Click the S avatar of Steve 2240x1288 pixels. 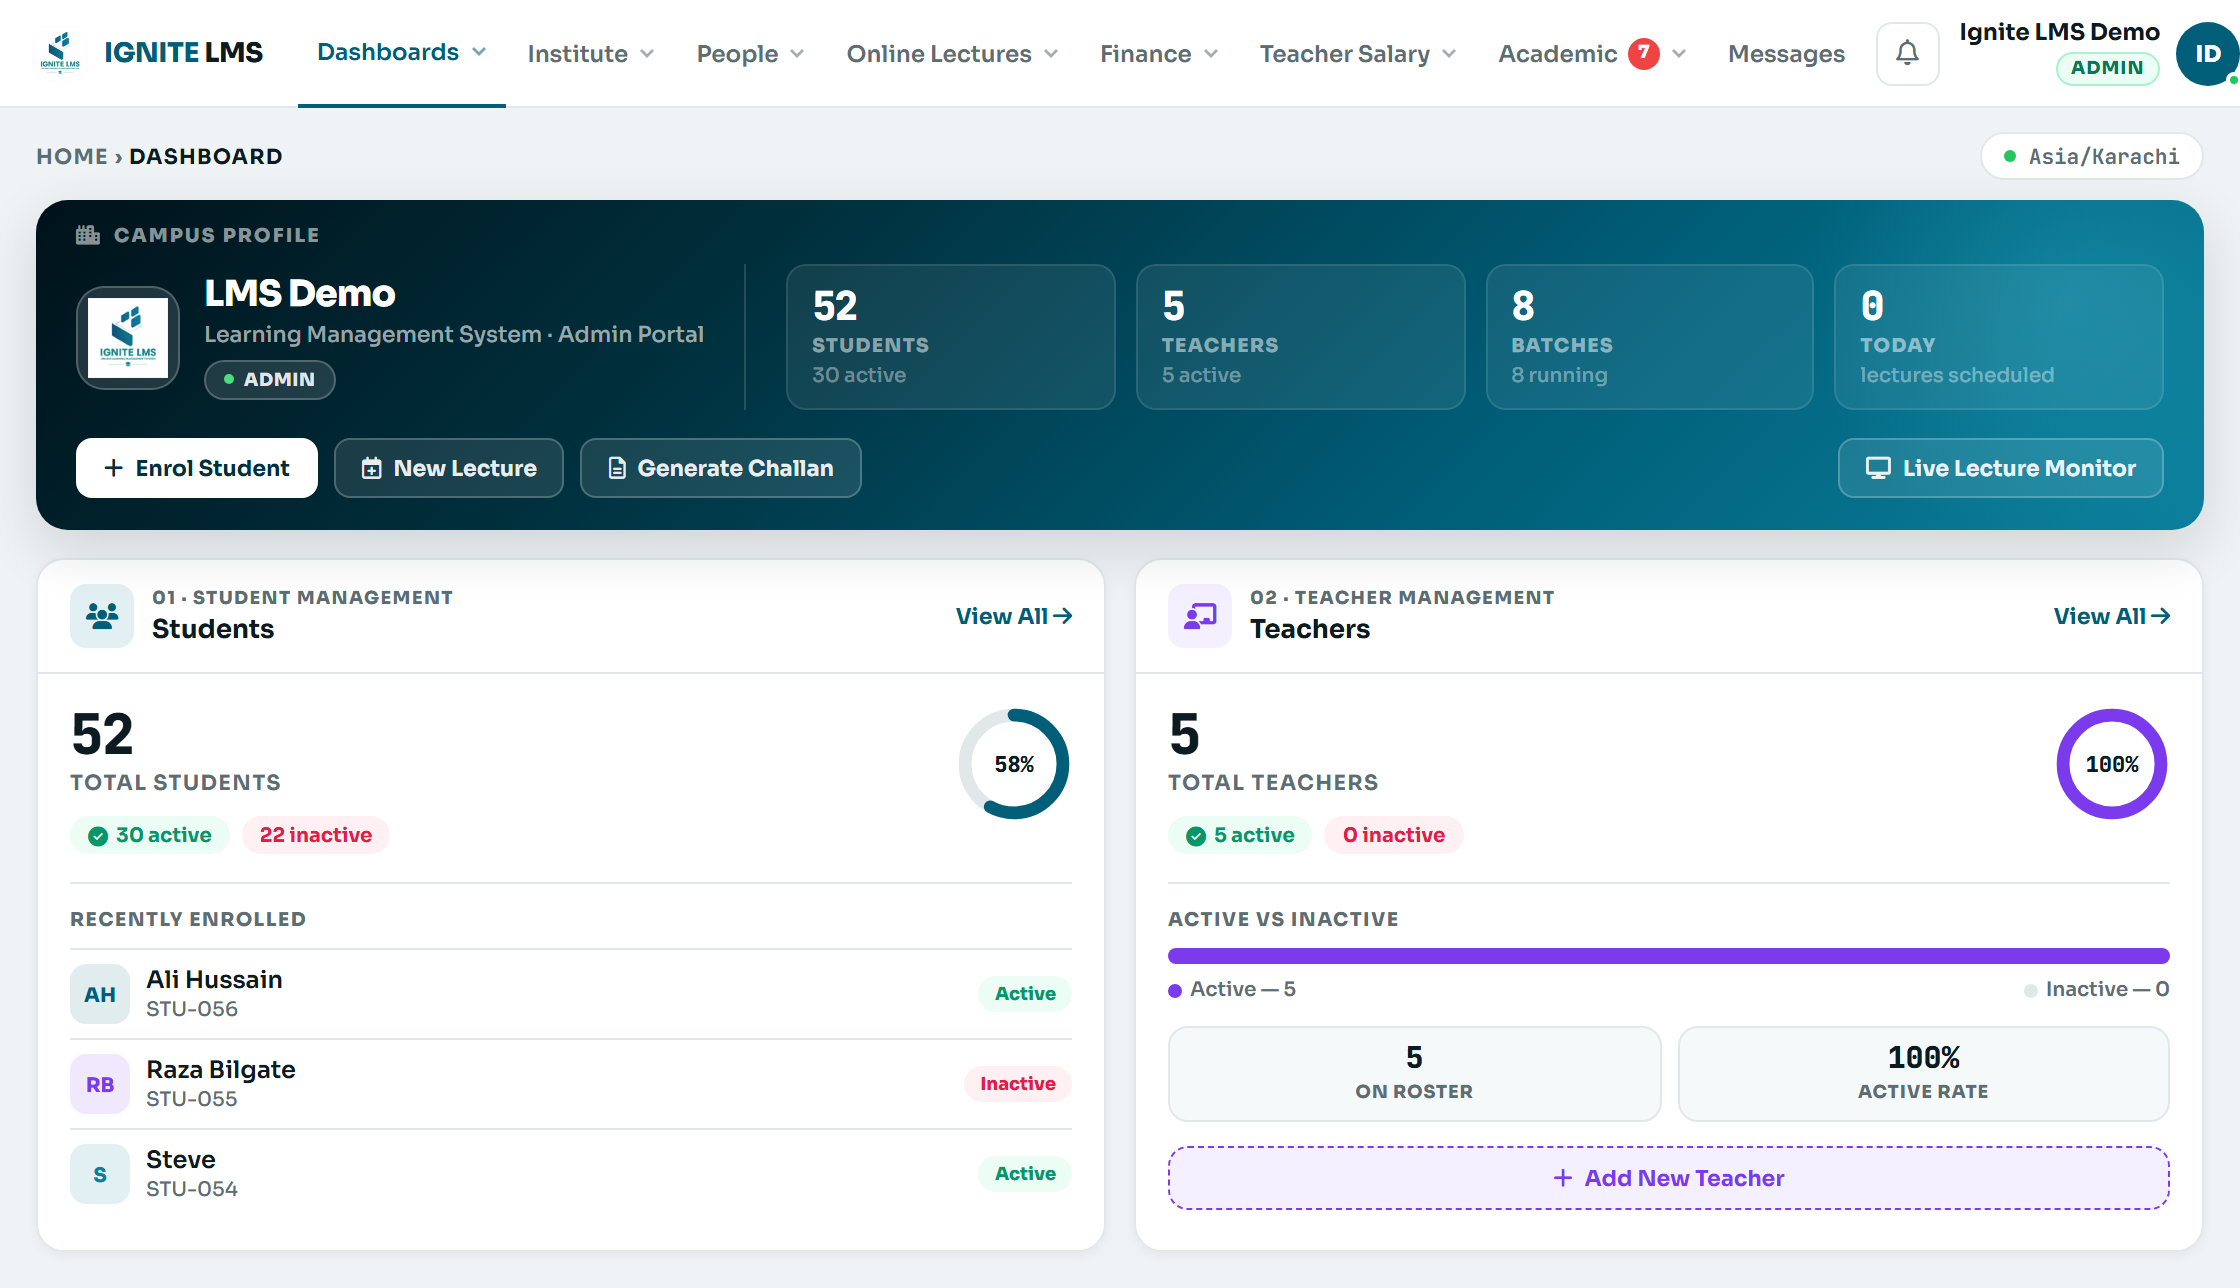tap(100, 1174)
